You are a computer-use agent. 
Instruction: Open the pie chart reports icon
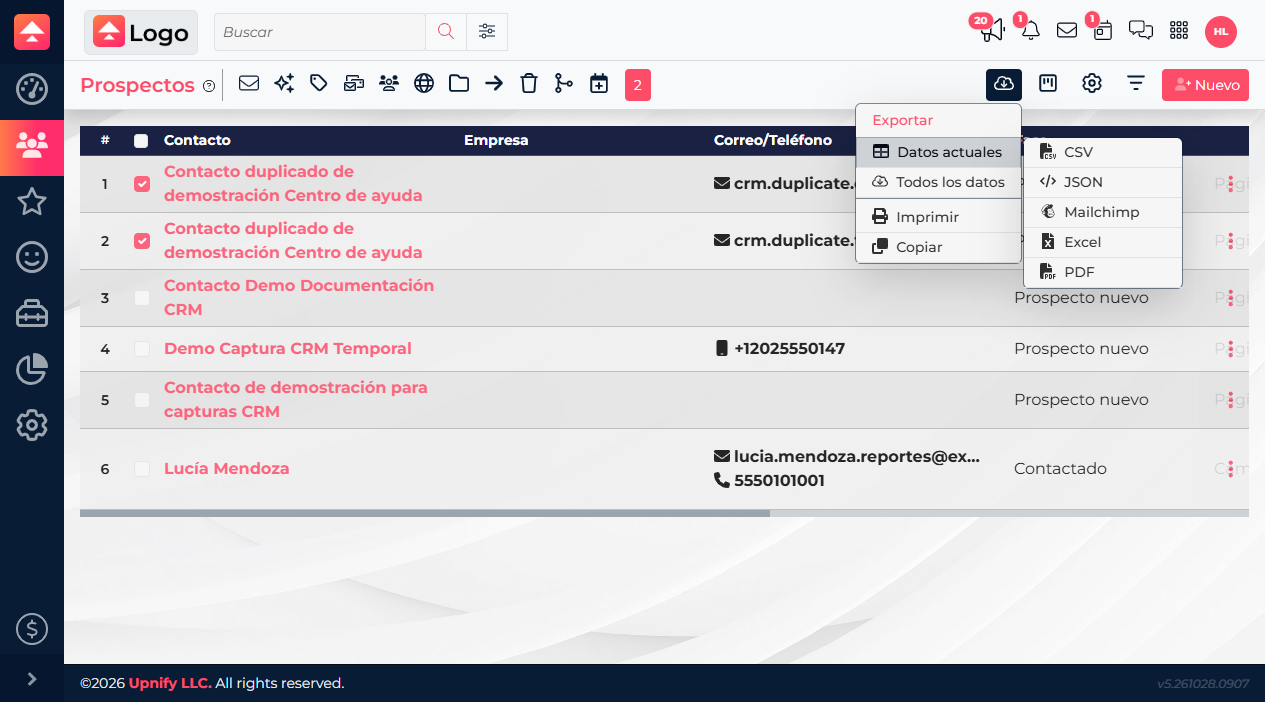tap(32, 370)
